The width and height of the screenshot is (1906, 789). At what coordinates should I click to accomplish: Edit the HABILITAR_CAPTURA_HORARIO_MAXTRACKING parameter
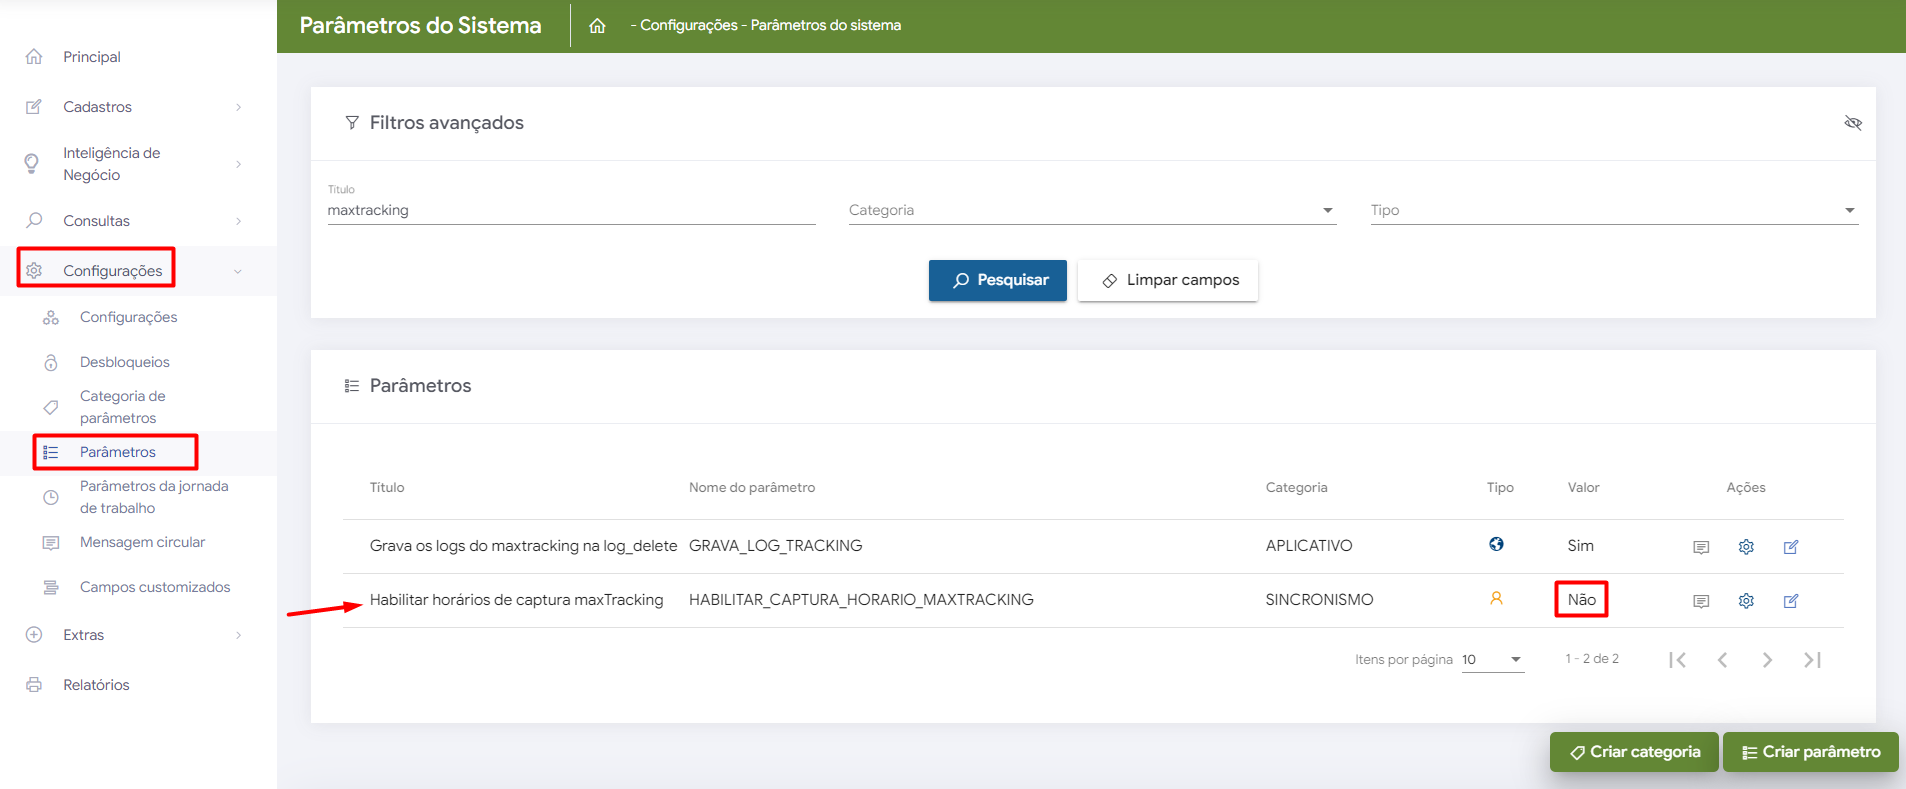[x=1790, y=601]
